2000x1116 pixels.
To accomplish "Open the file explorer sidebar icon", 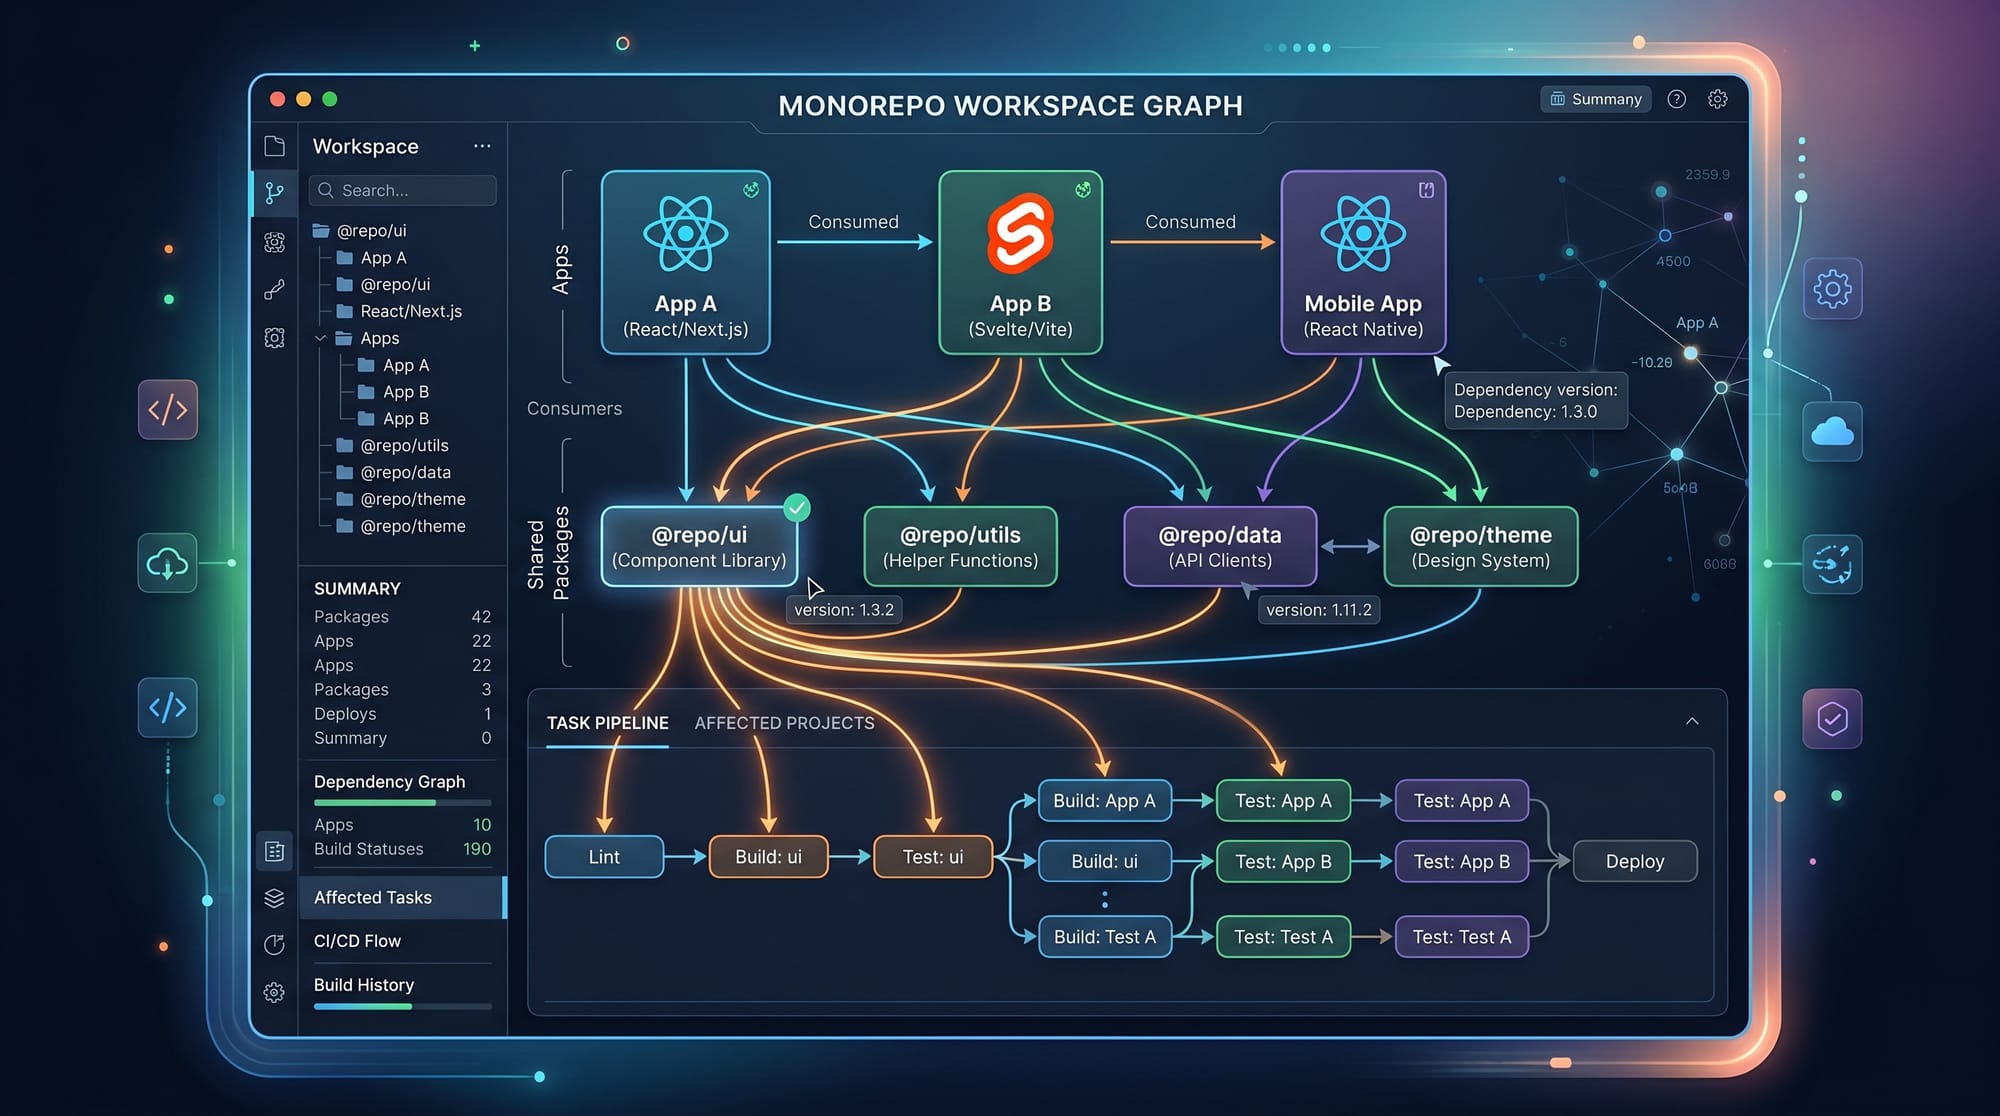I will point(274,146).
